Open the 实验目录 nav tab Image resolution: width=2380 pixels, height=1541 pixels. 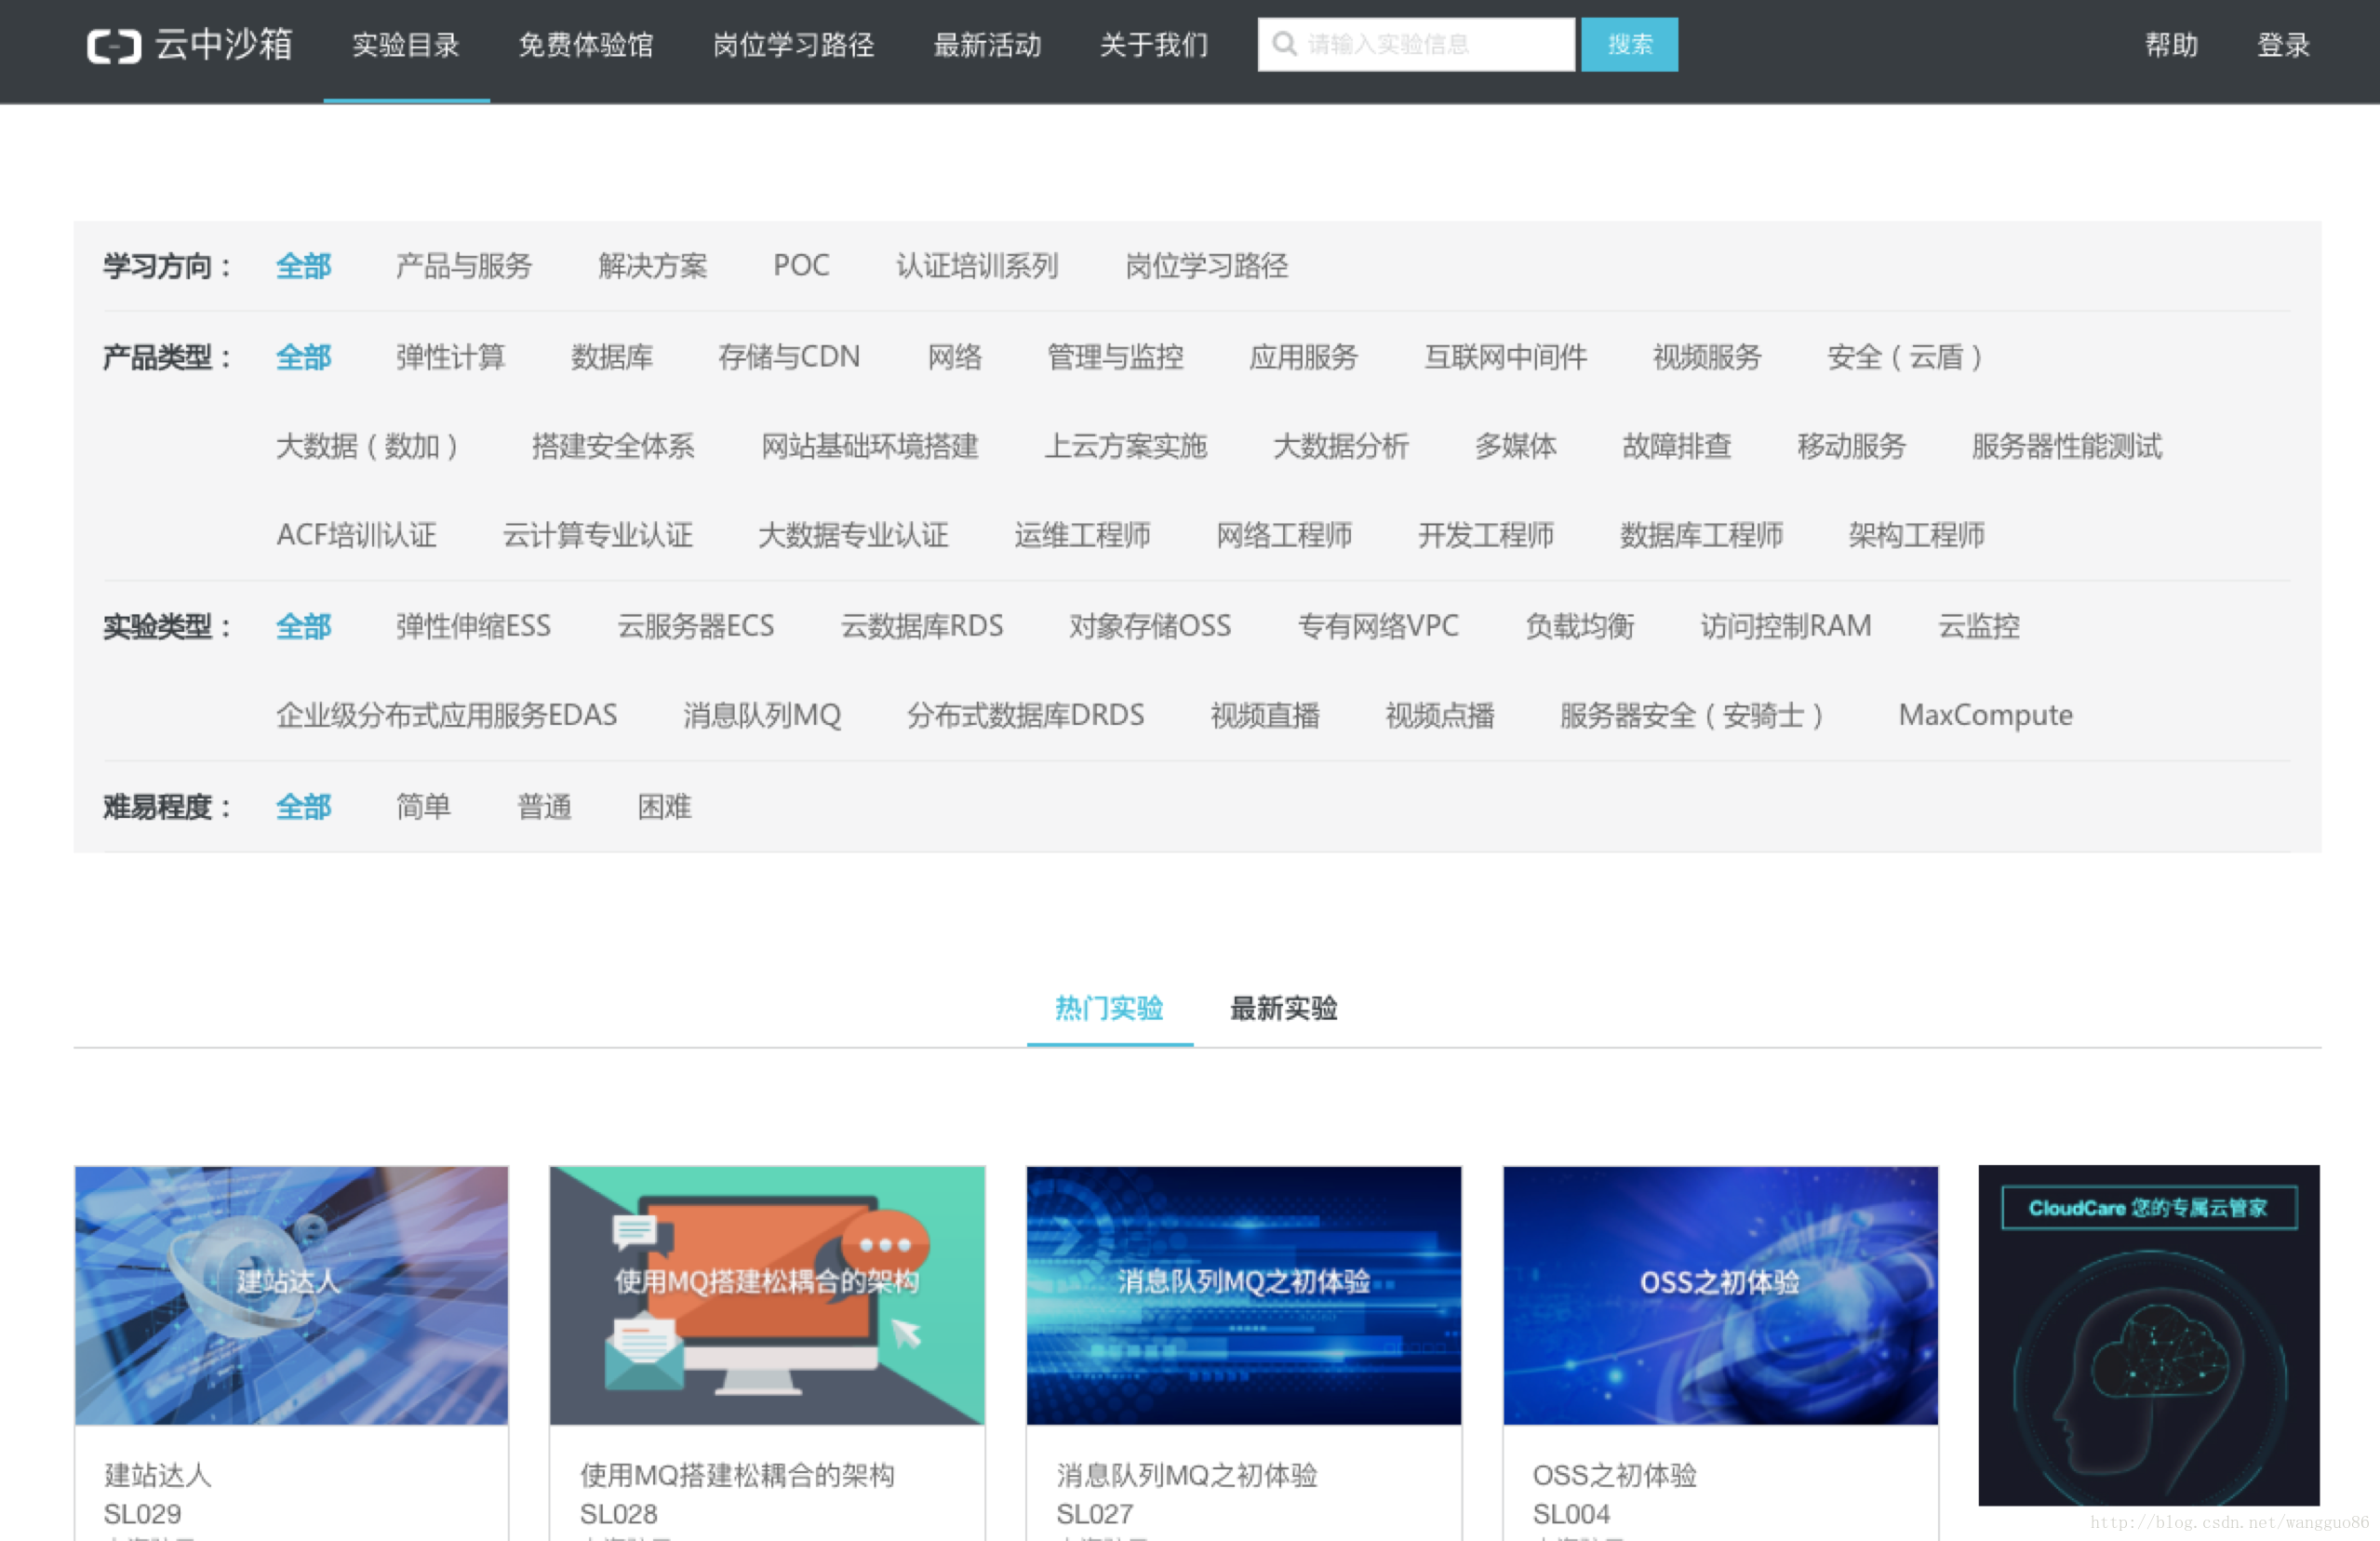point(406,45)
